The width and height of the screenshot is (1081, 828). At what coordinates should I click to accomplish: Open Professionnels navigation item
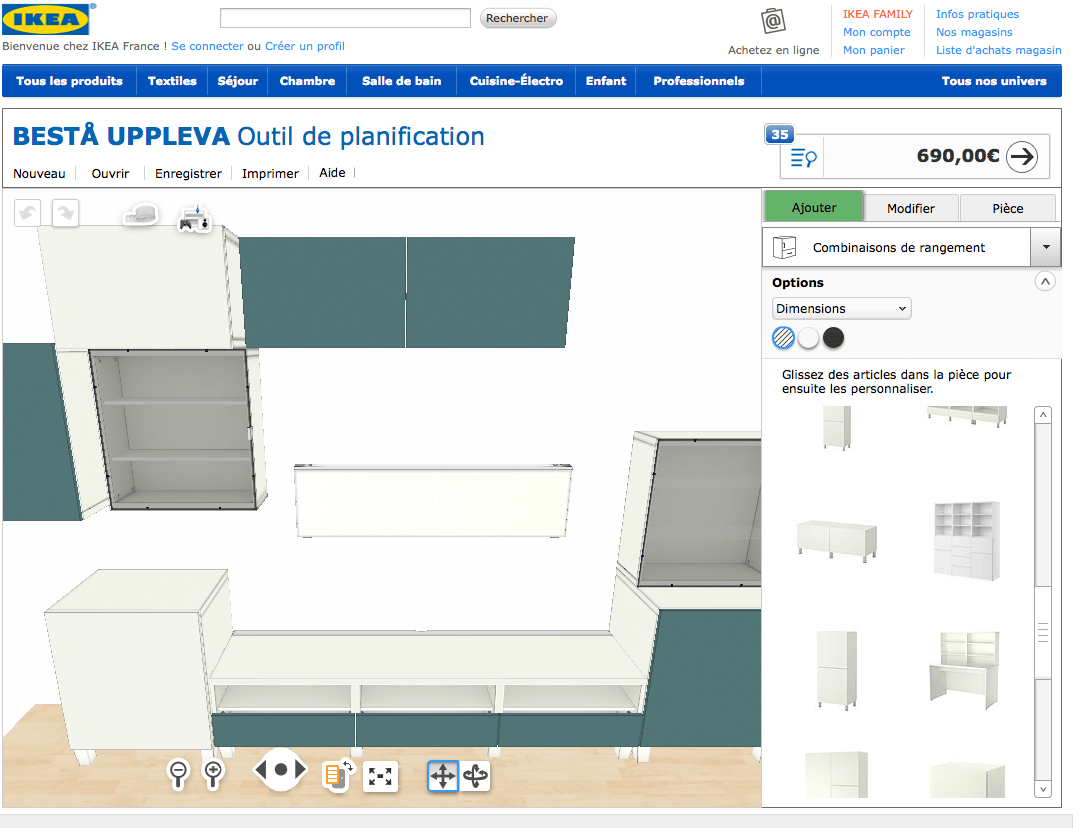click(x=699, y=81)
